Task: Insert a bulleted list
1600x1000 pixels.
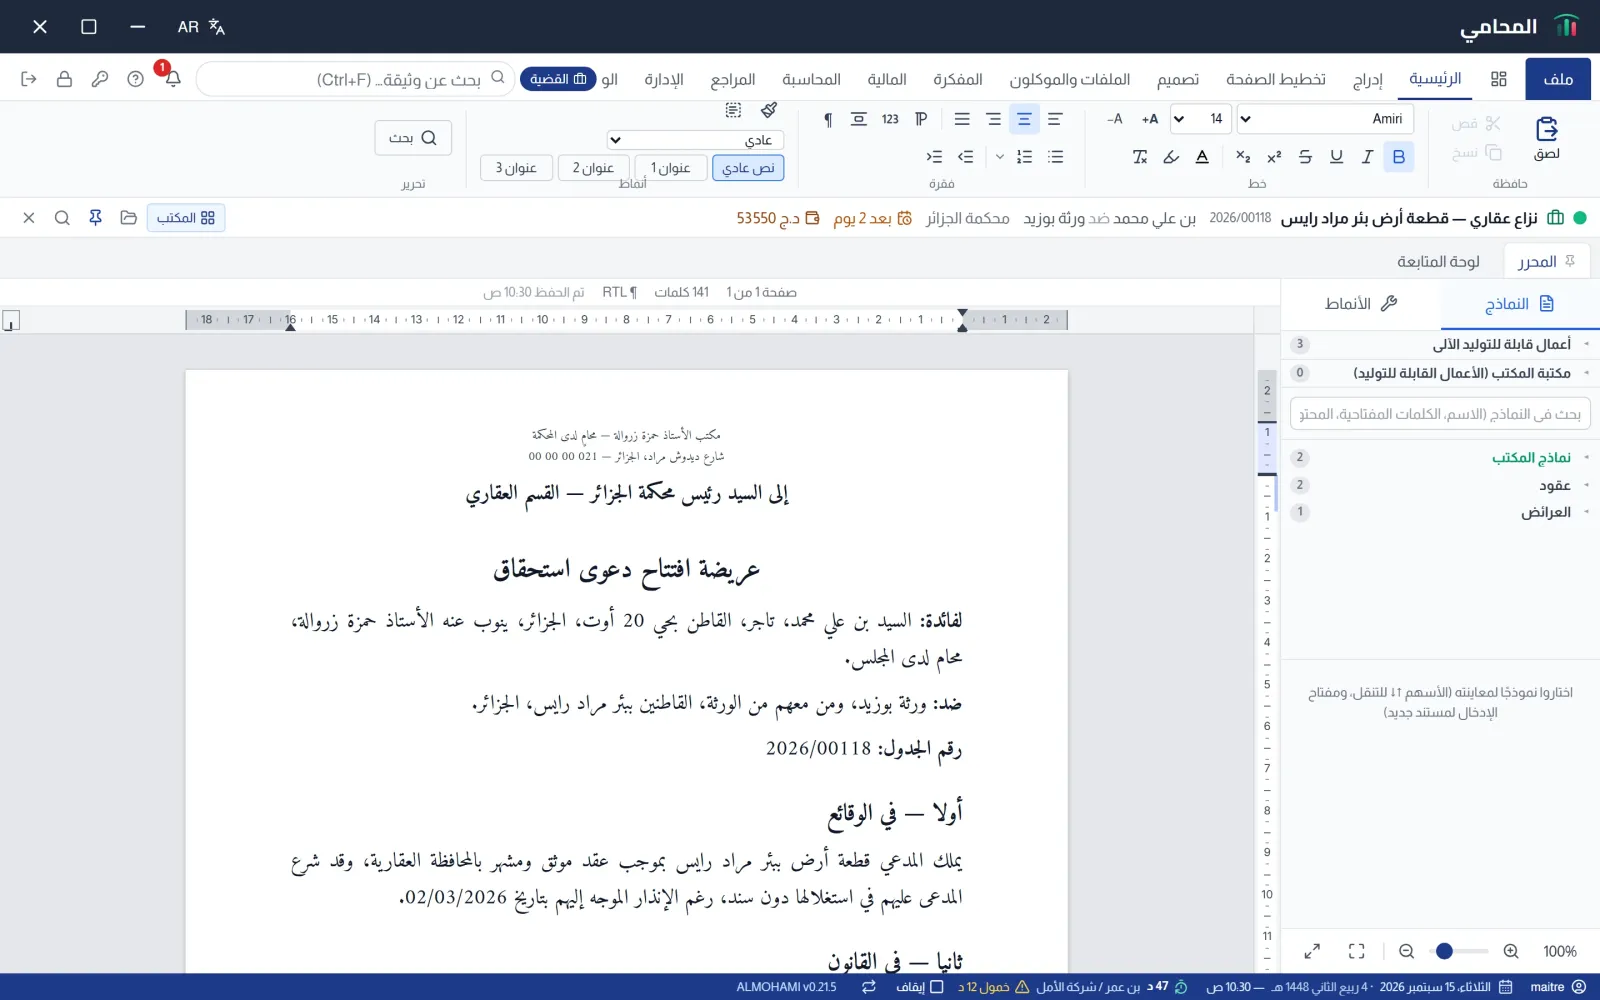Action: click(1056, 157)
